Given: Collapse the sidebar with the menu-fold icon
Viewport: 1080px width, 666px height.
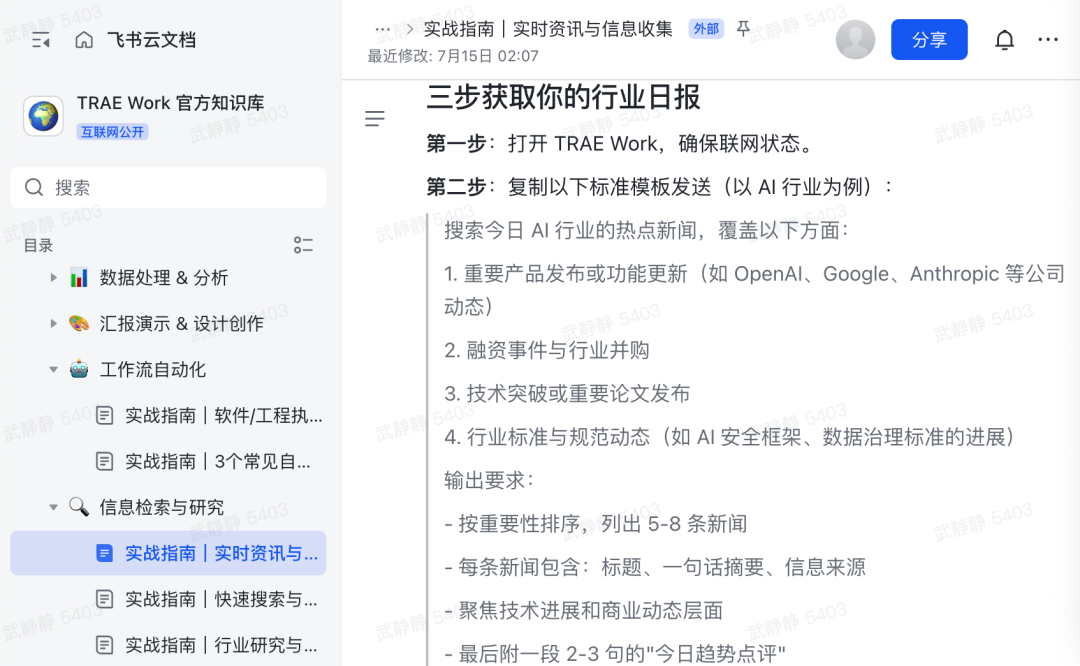Looking at the screenshot, I should [41, 41].
